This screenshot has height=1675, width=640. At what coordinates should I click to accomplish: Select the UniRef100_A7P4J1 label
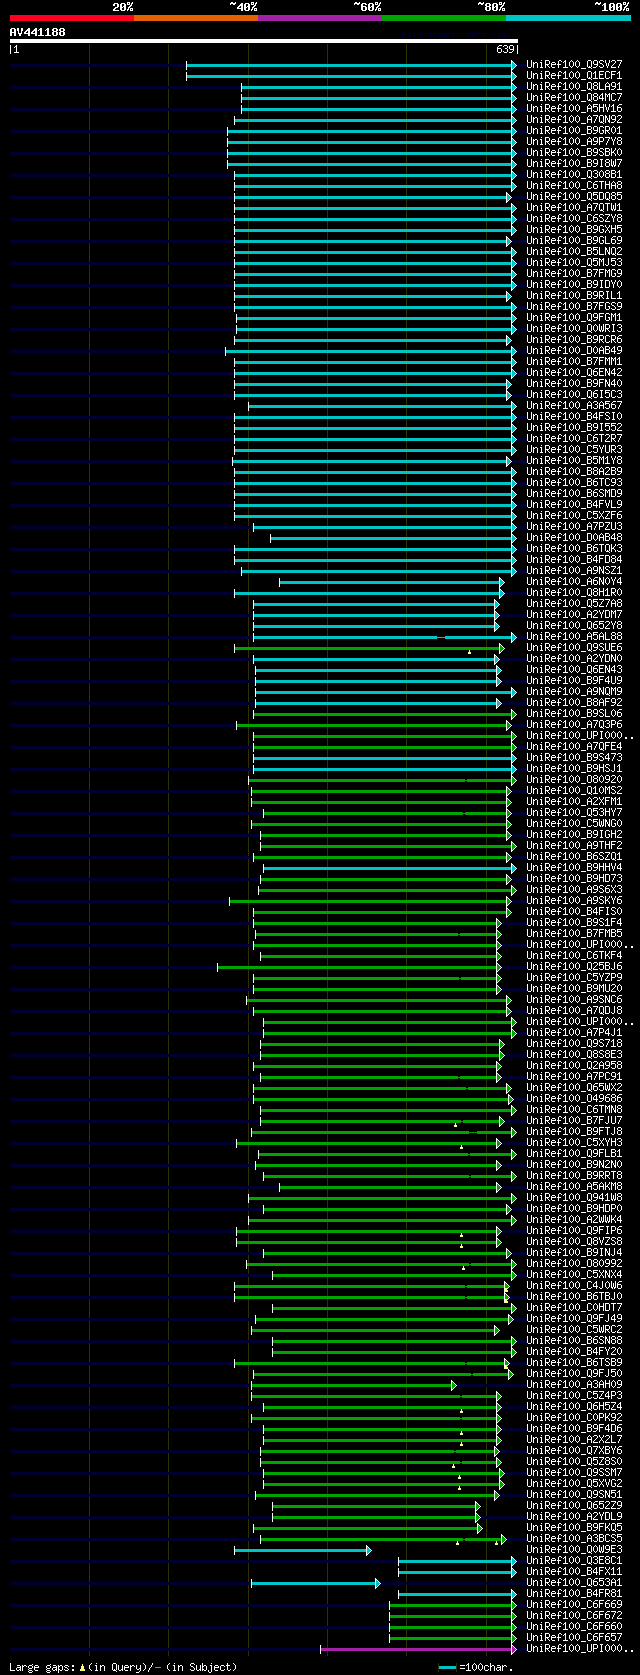pyautogui.click(x=574, y=1032)
